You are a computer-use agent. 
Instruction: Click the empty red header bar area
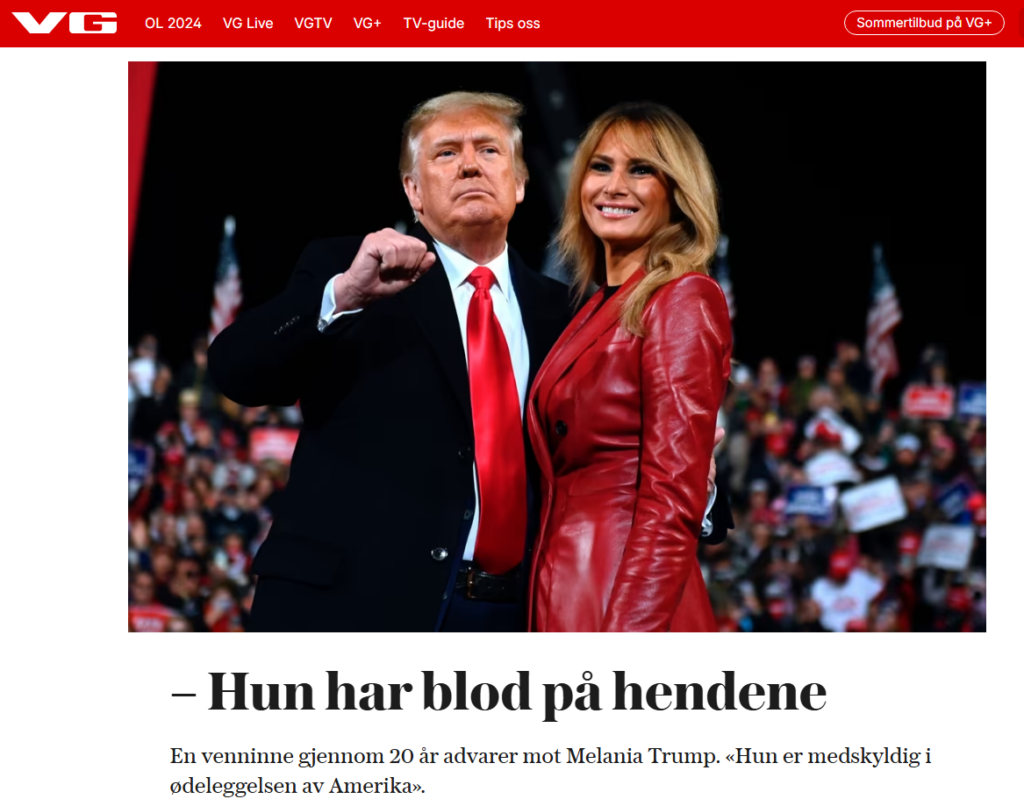tap(692, 23)
